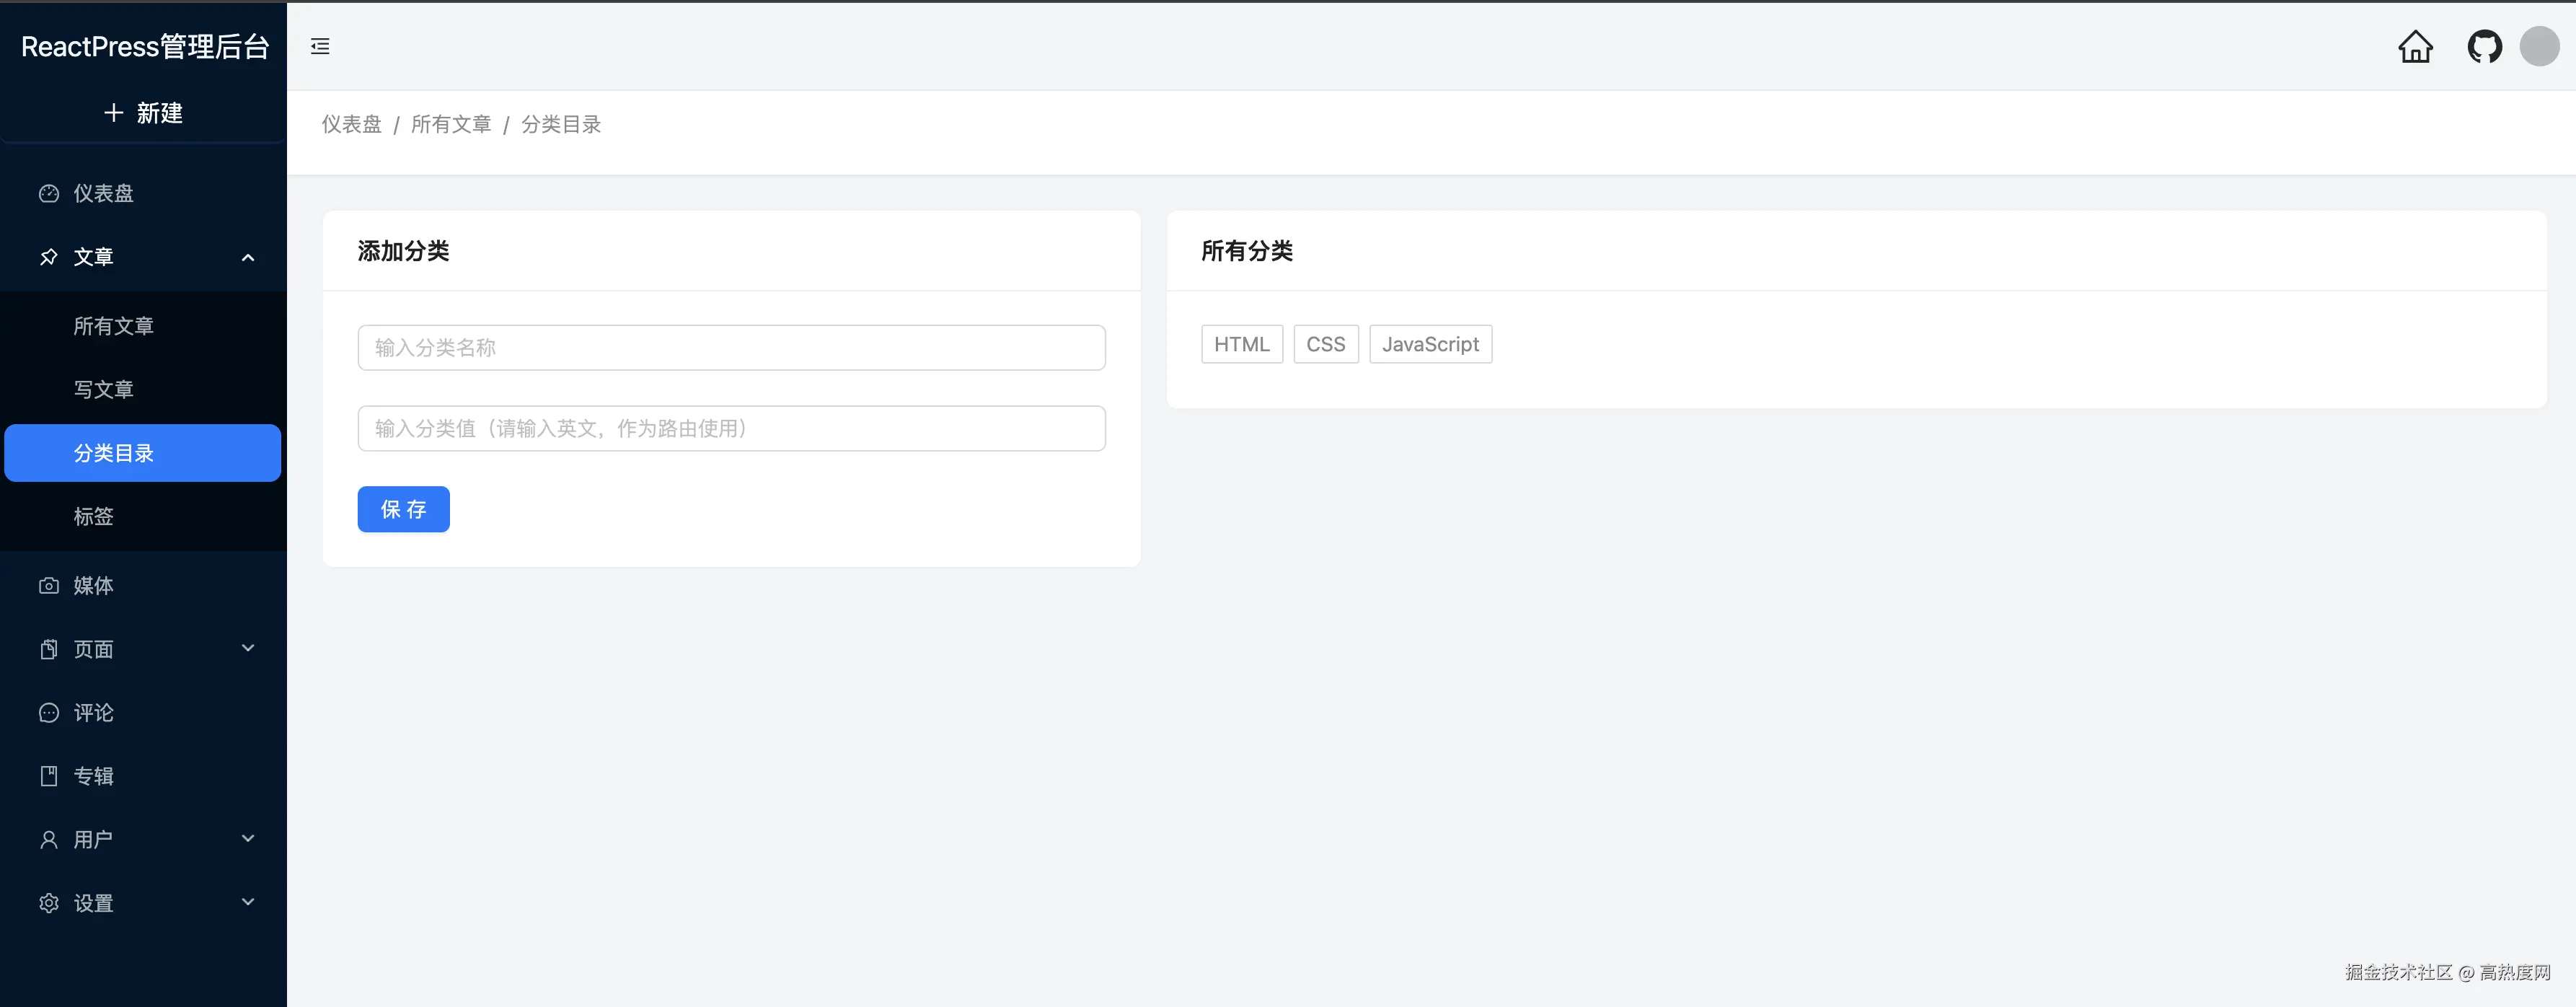Select the JavaScript category tag
The image size is (2576, 1007).
(1430, 343)
